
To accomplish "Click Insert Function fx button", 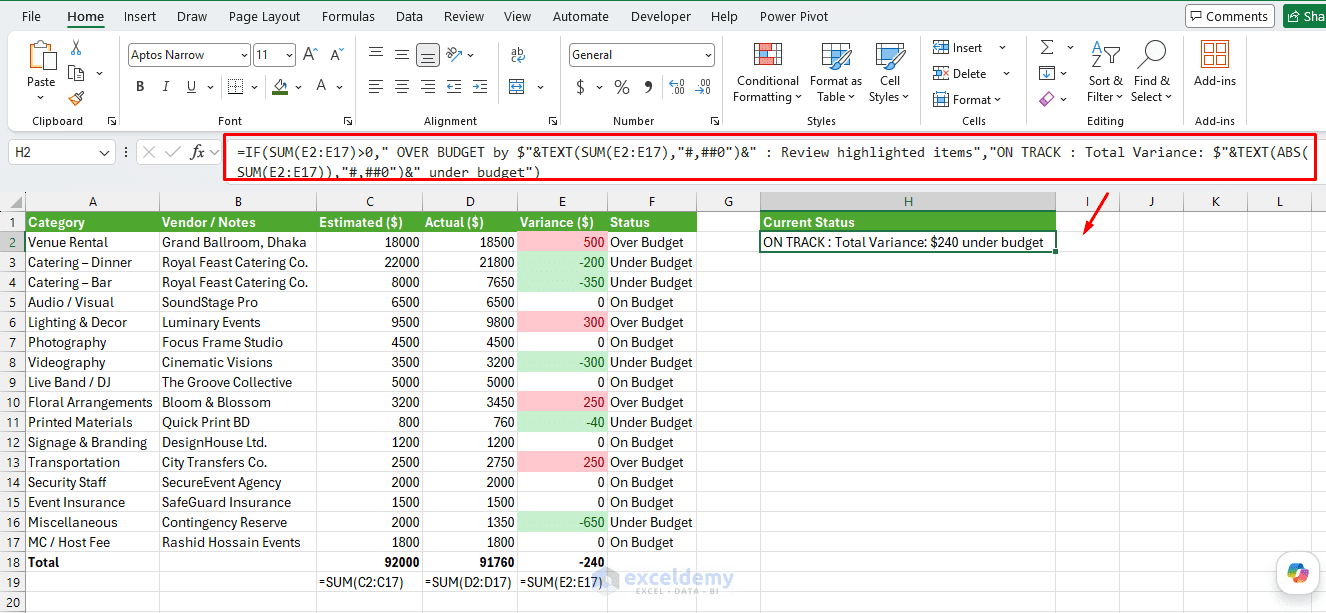I will pyautogui.click(x=198, y=153).
